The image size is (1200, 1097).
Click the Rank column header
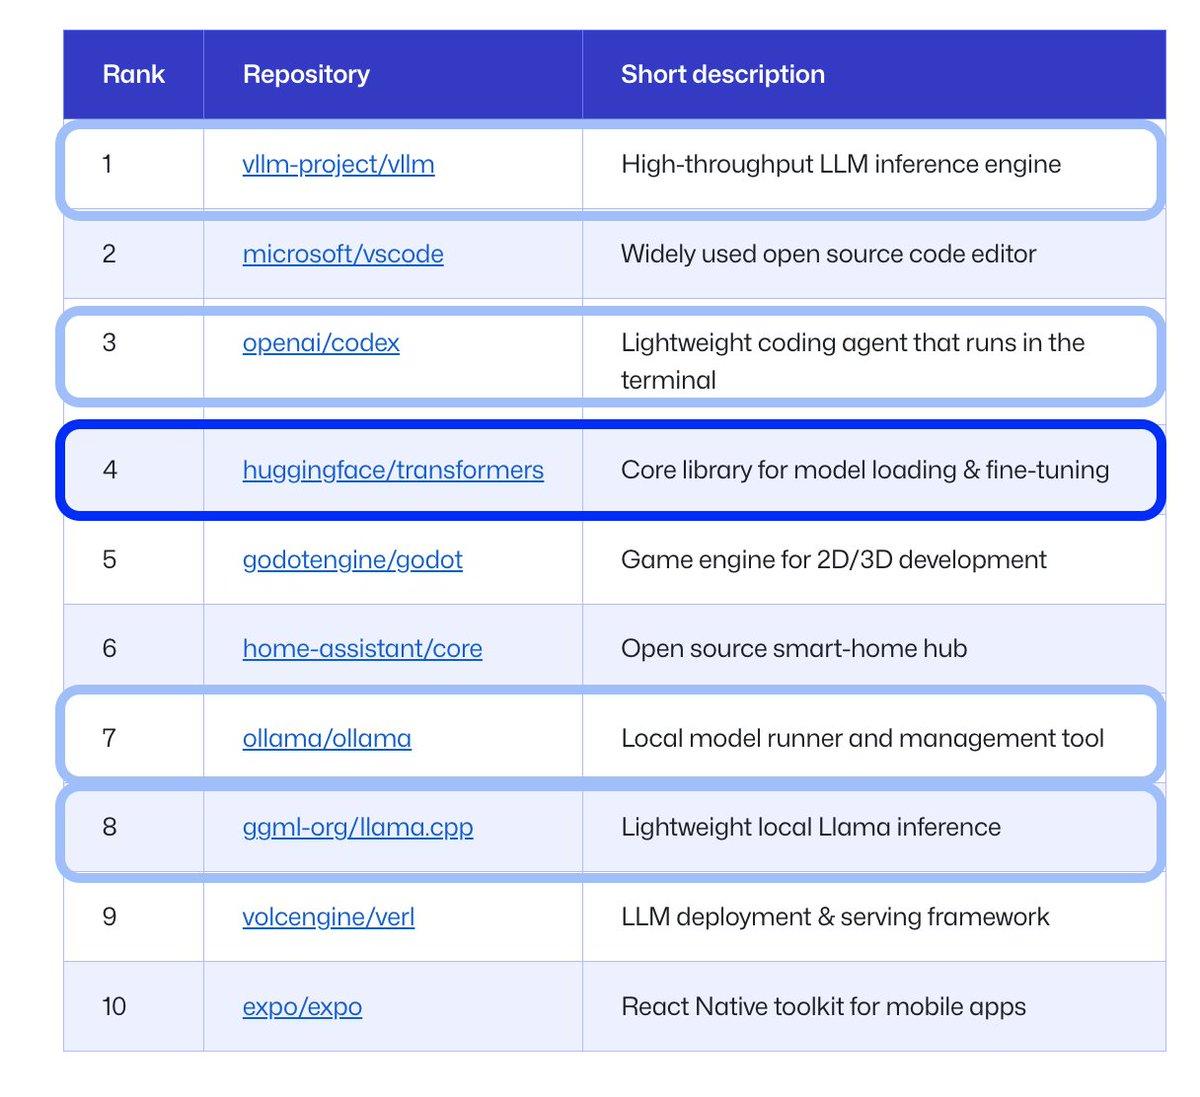click(133, 74)
